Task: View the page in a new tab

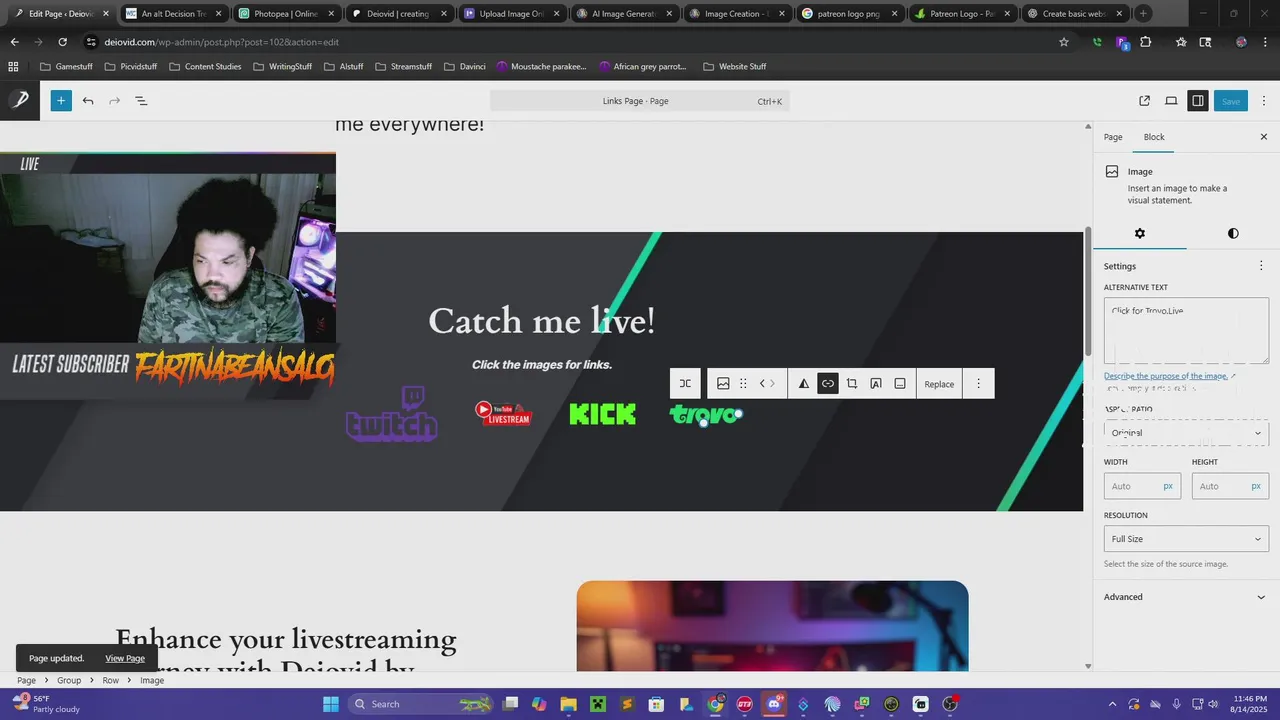Action: click(x=1144, y=101)
